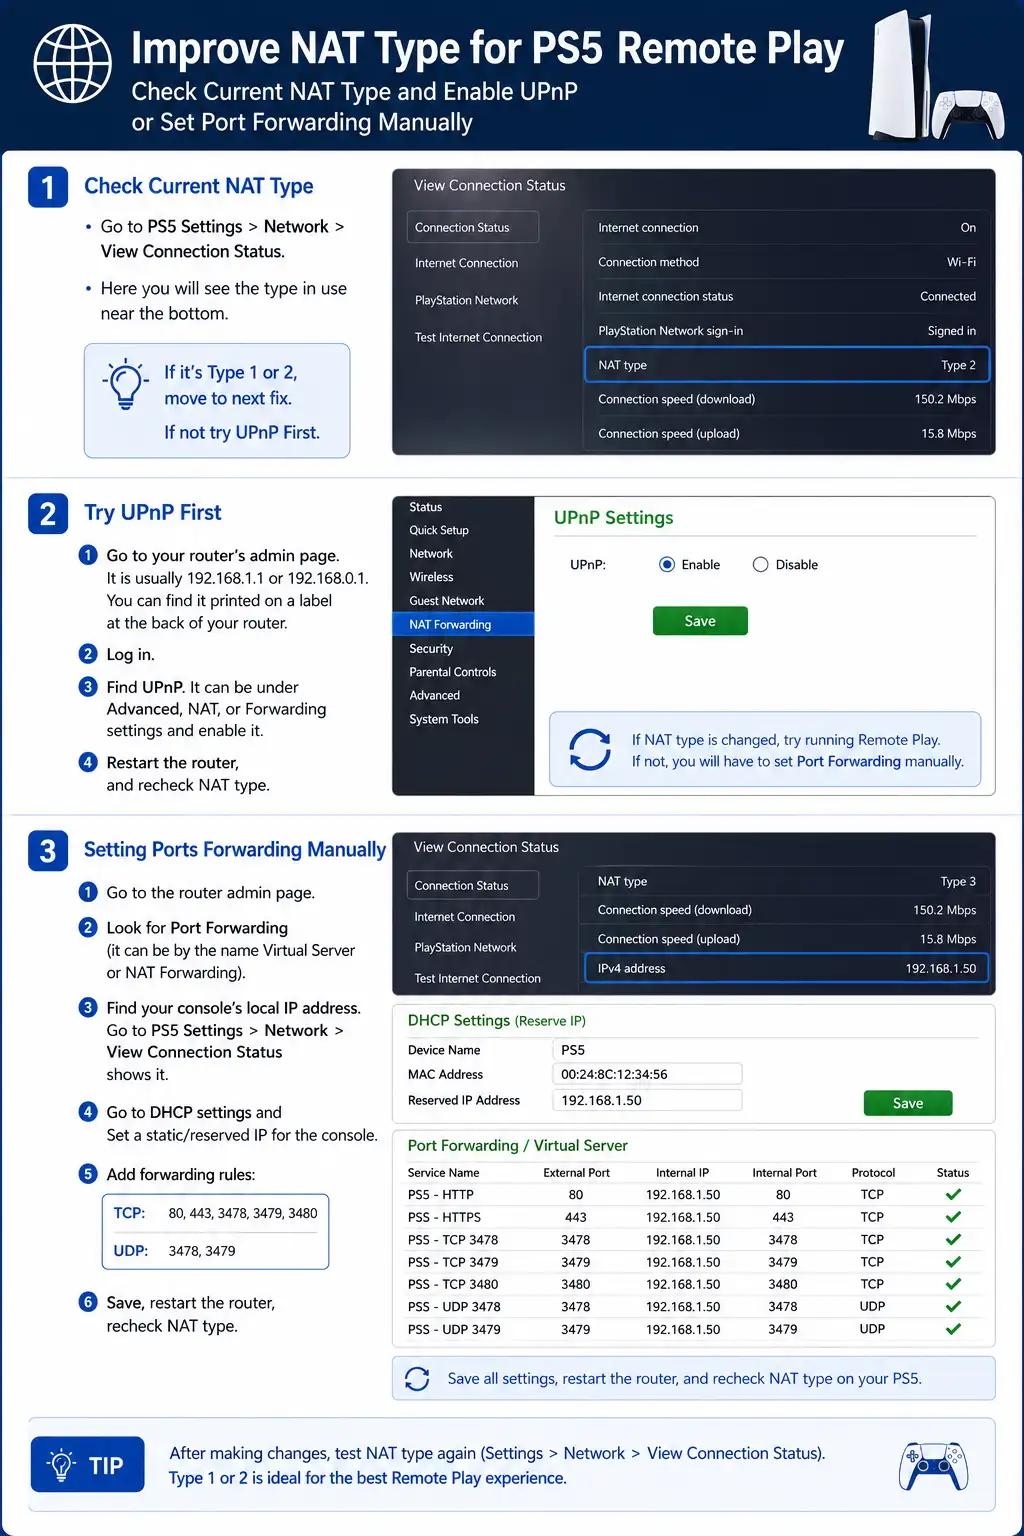Click the lightbulb icon beside Type 1 or 2 hint
The image size is (1024, 1536).
(126, 385)
